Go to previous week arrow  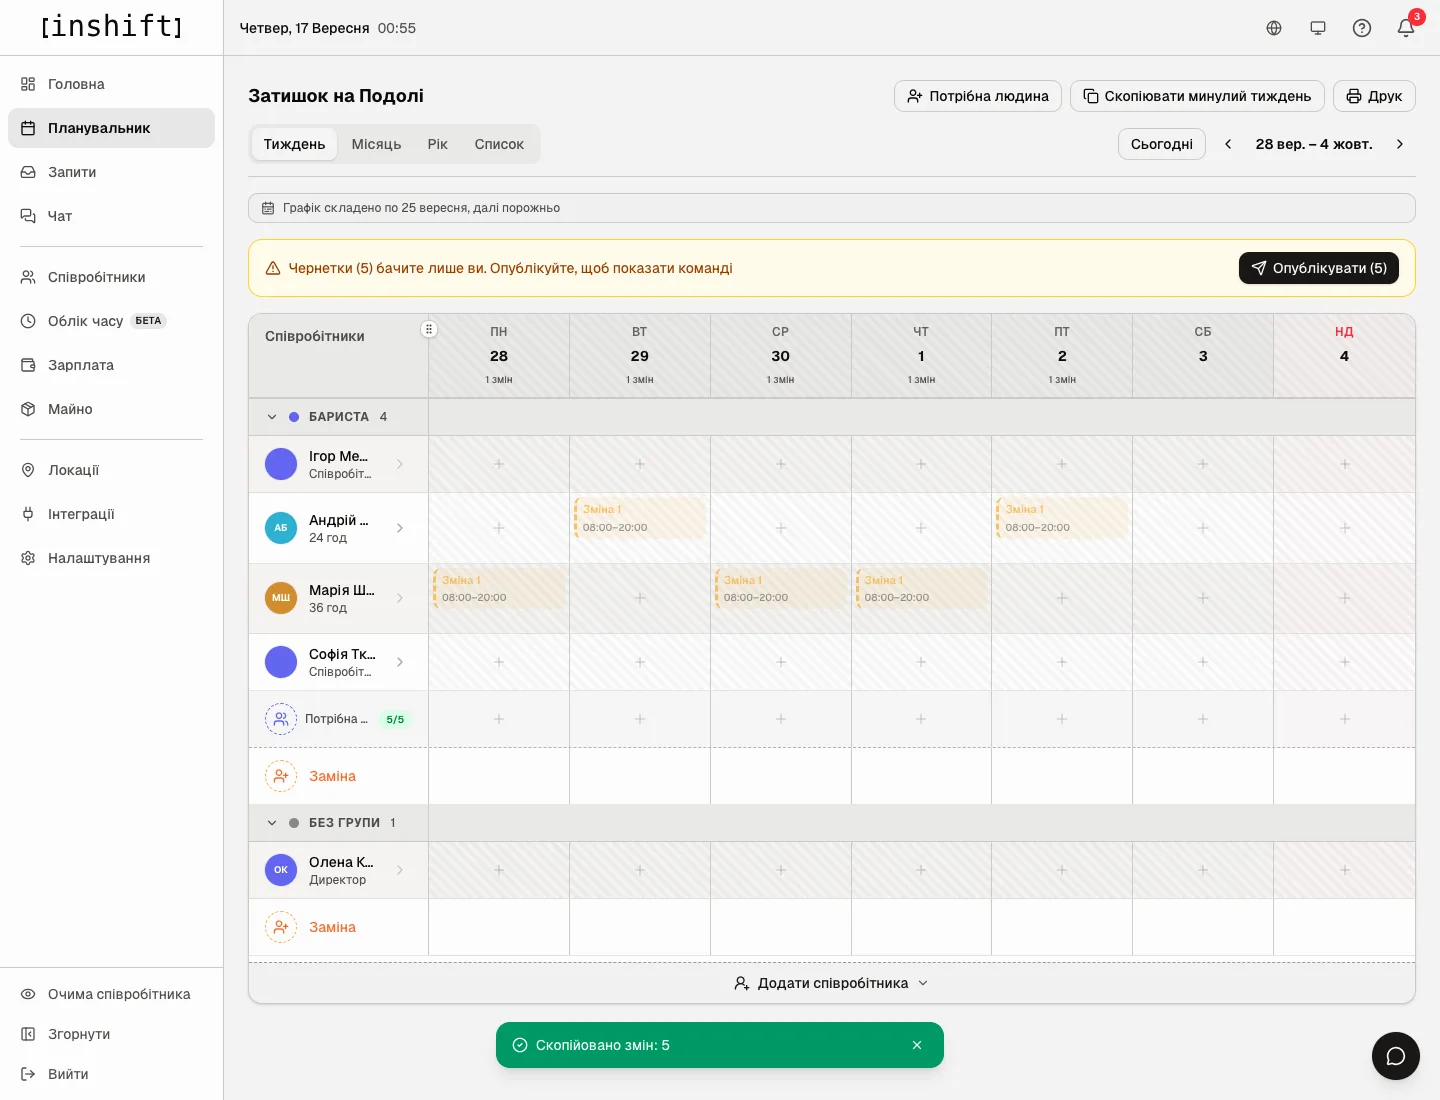pos(1228,144)
